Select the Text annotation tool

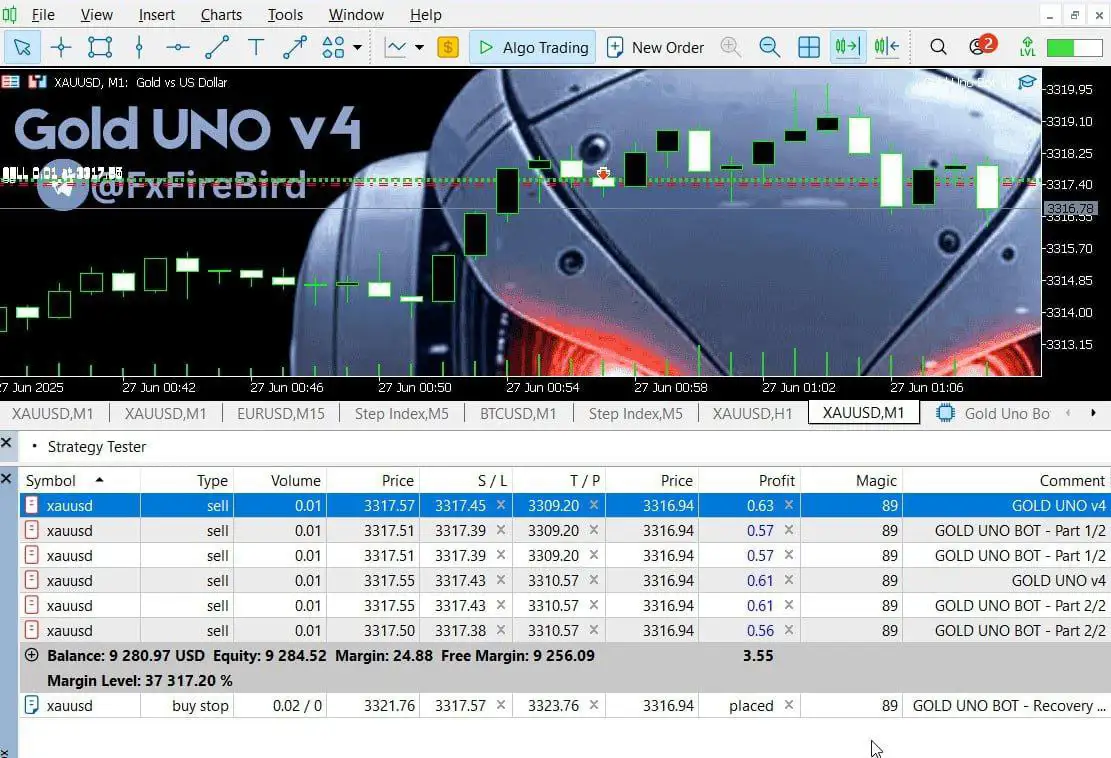[x=254, y=47]
